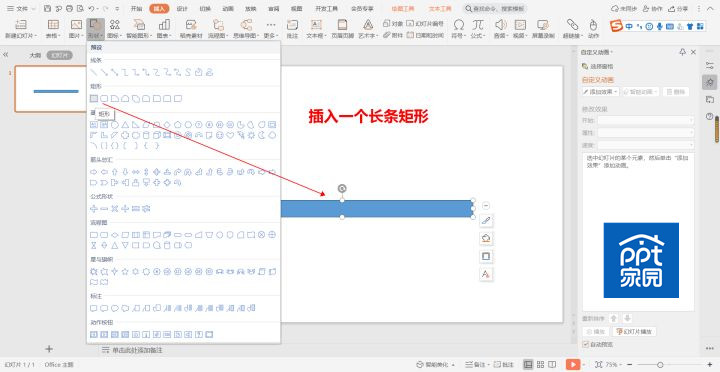Switch to the 大纲 outline tab
The image size is (720, 372).
pyautogui.click(x=35, y=55)
